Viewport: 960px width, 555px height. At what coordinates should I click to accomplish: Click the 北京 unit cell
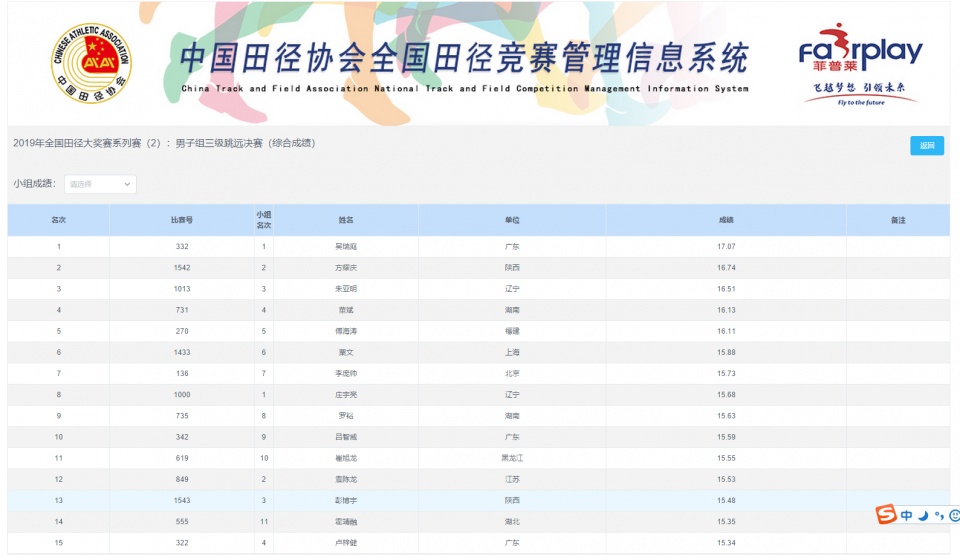pos(512,373)
